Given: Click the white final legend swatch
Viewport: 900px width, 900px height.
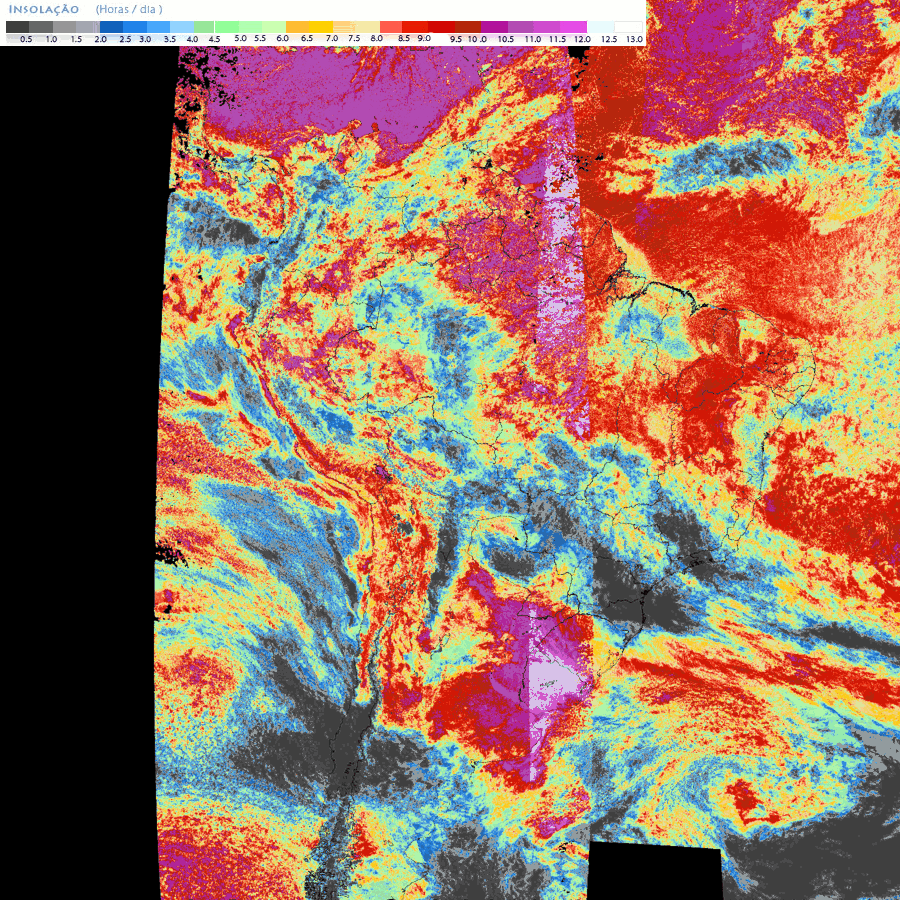Looking at the screenshot, I should pyautogui.click(x=628, y=27).
